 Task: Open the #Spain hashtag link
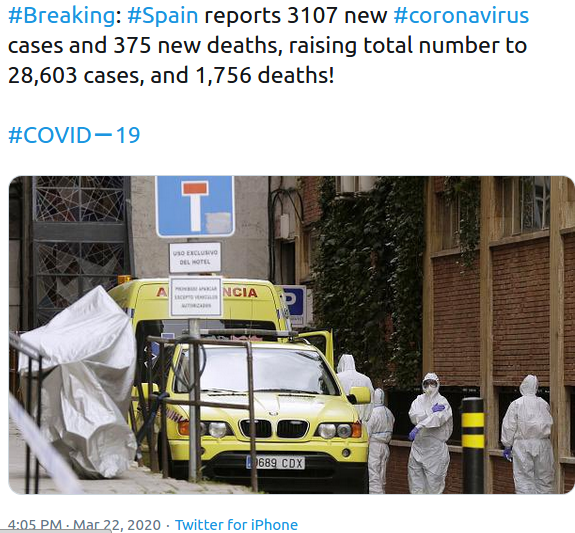(162, 15)
